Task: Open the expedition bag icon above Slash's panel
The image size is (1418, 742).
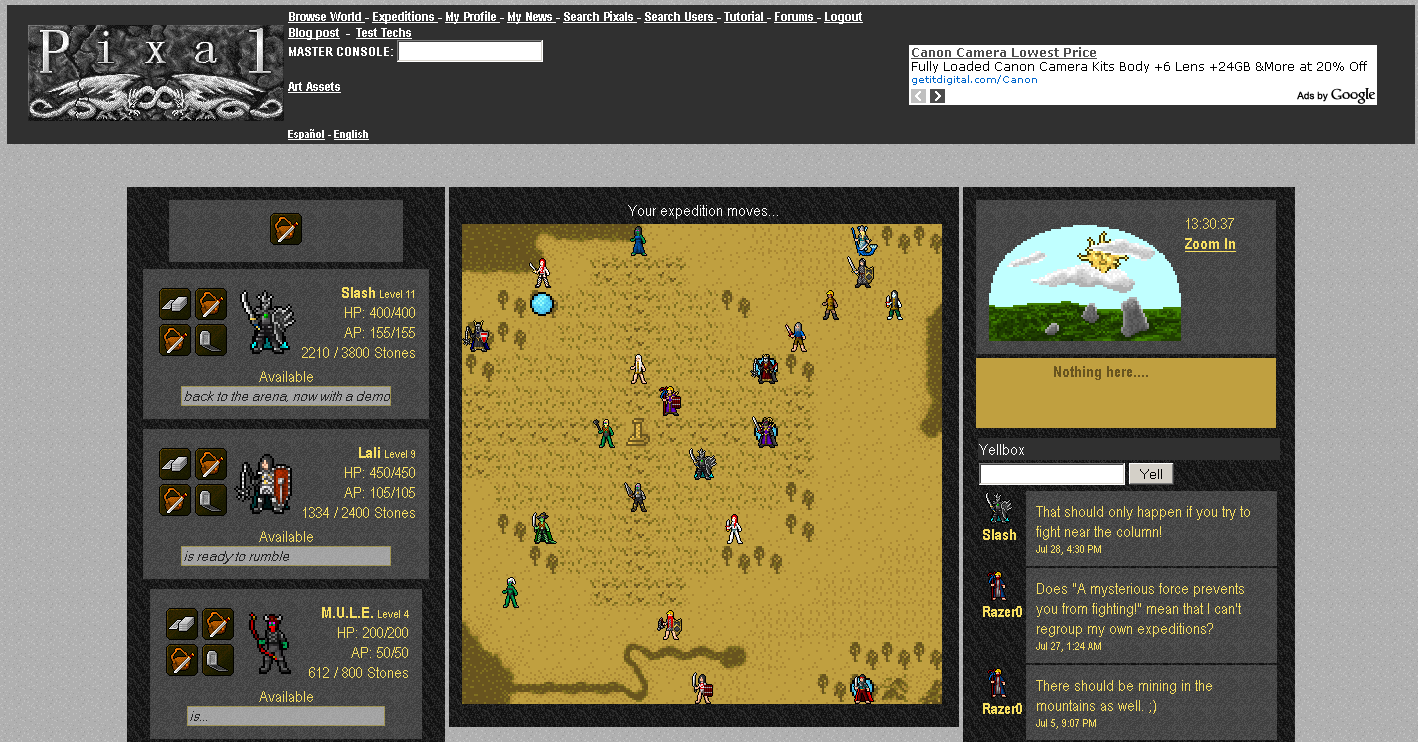Action: coord(284,230)
